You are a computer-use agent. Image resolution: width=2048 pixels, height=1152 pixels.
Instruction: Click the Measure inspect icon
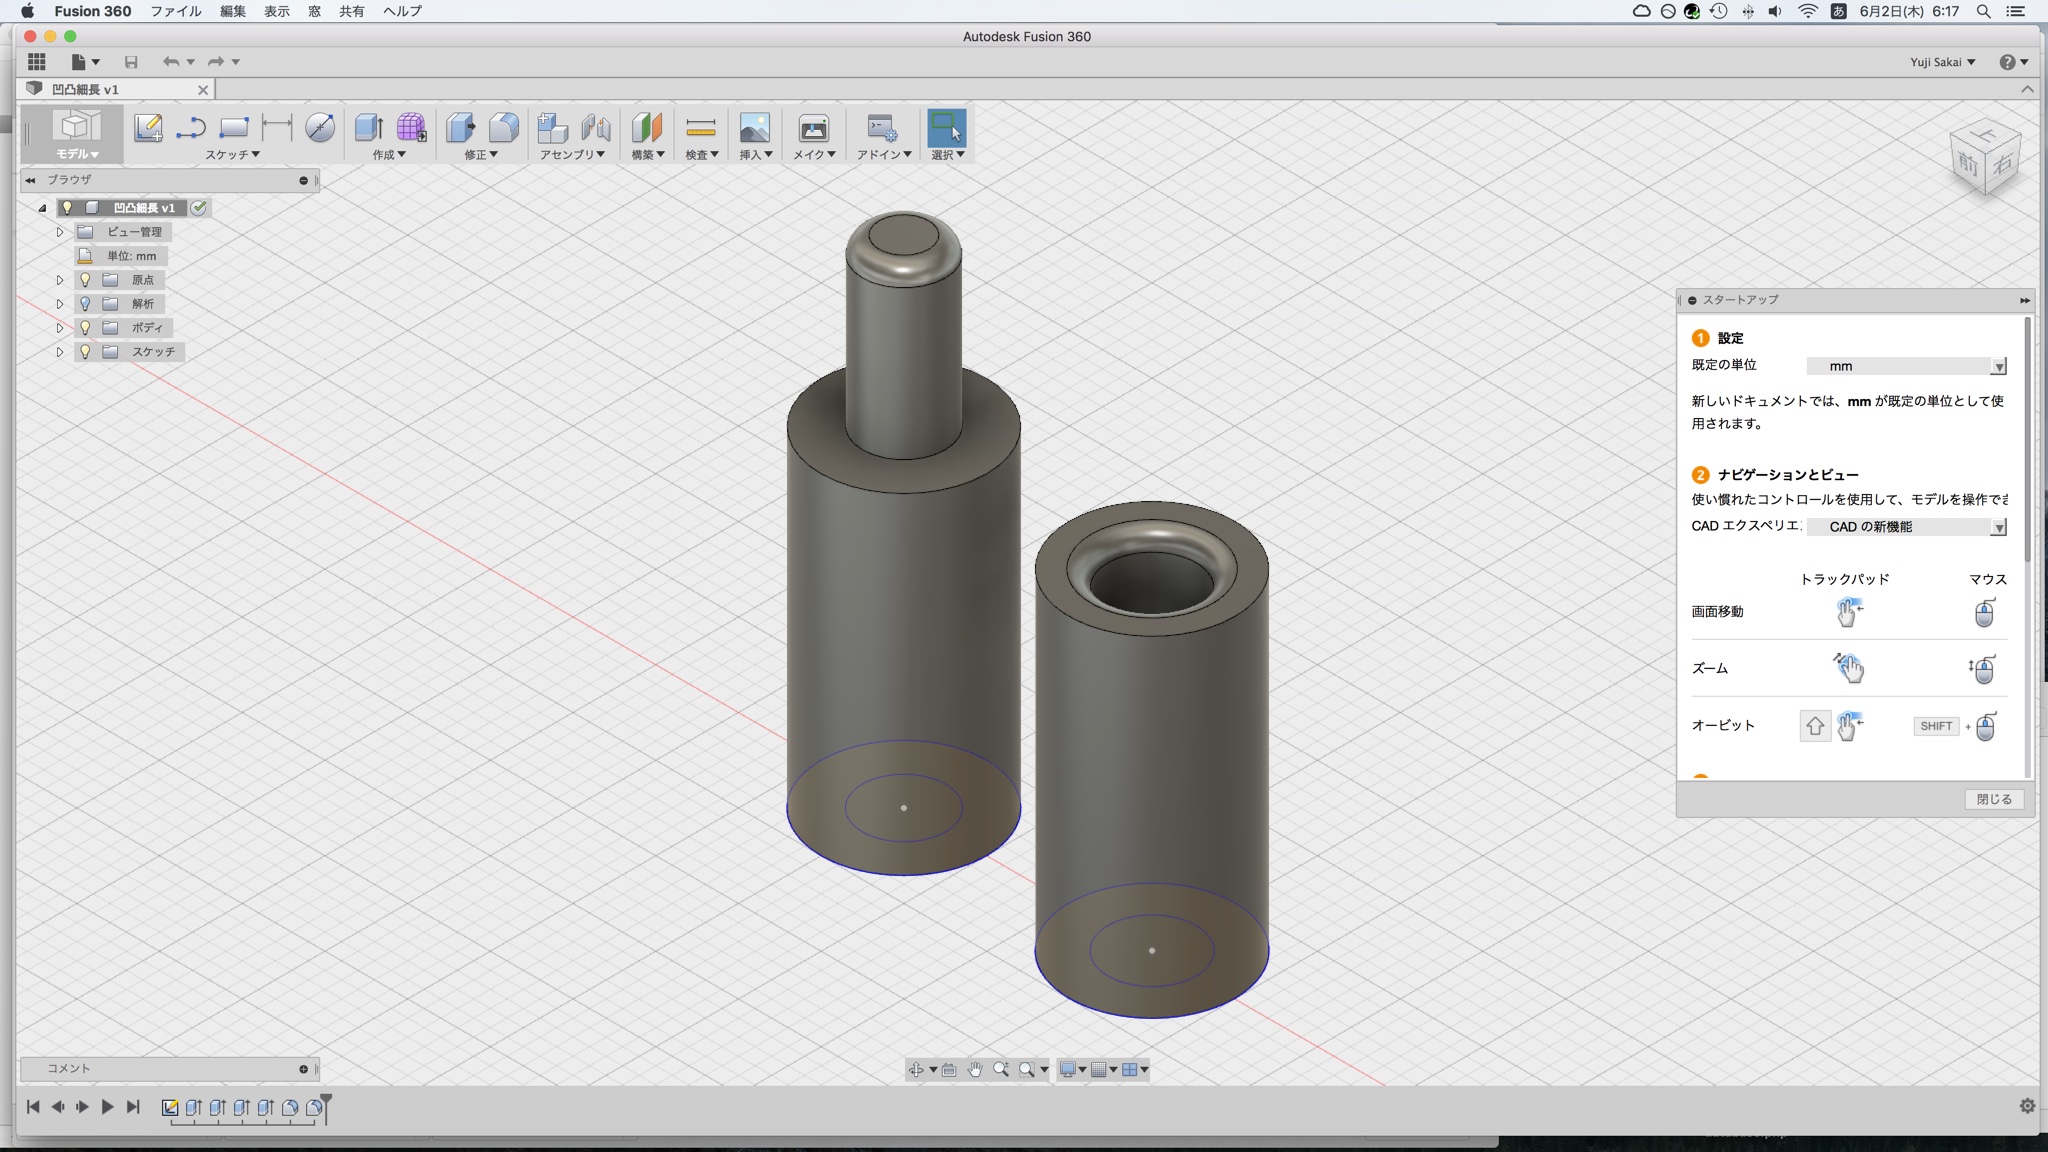pos(701,128)
